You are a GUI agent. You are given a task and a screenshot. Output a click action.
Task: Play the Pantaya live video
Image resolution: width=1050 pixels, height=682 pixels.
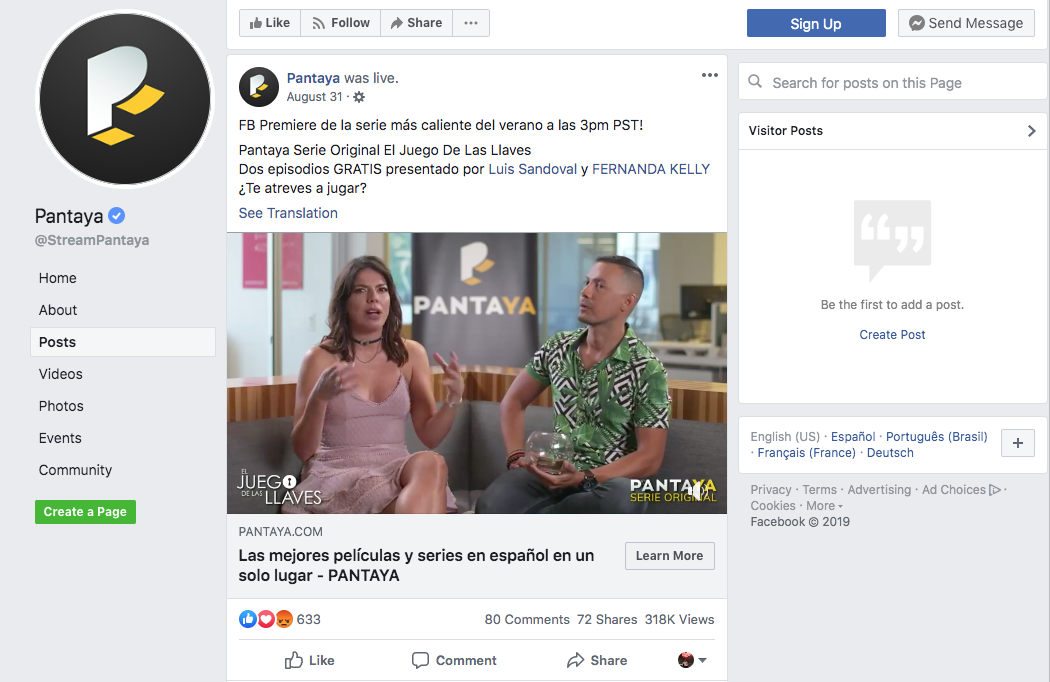[477, 373]
